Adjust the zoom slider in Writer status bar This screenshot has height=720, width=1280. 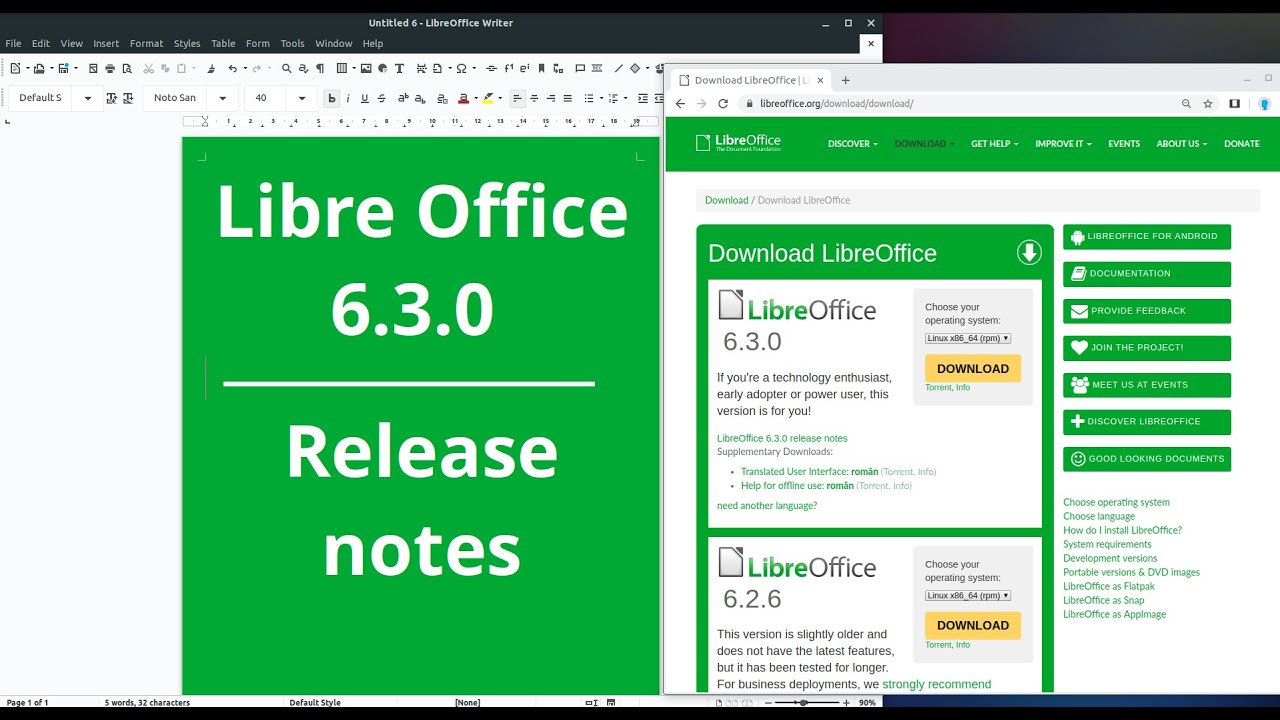pyautogui.click(x=803, y=703)
